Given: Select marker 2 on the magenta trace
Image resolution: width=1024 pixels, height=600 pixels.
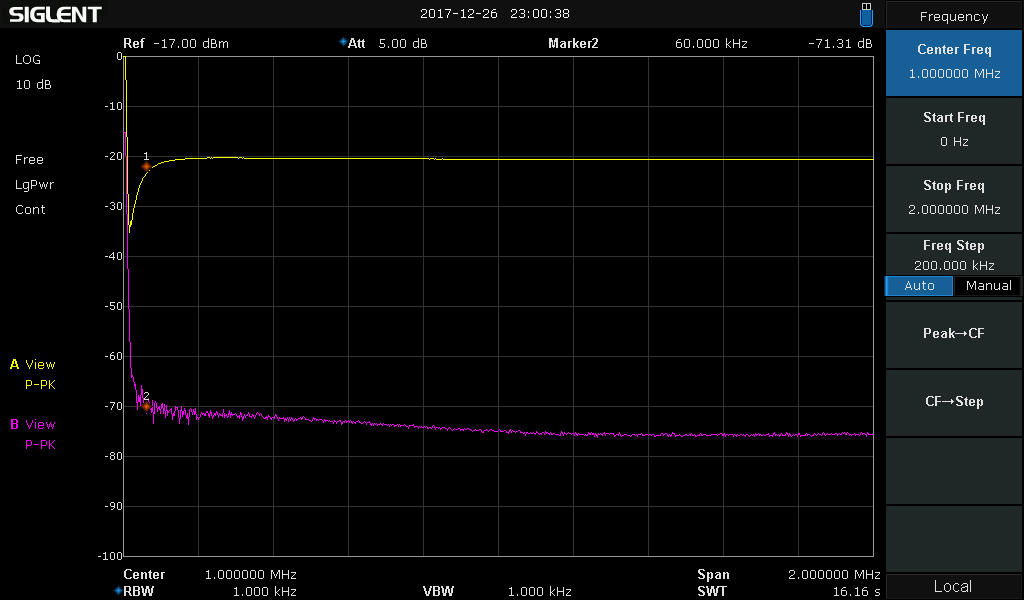Looking at the screenshot, I should pyautogui.click(x=146, y=405).
